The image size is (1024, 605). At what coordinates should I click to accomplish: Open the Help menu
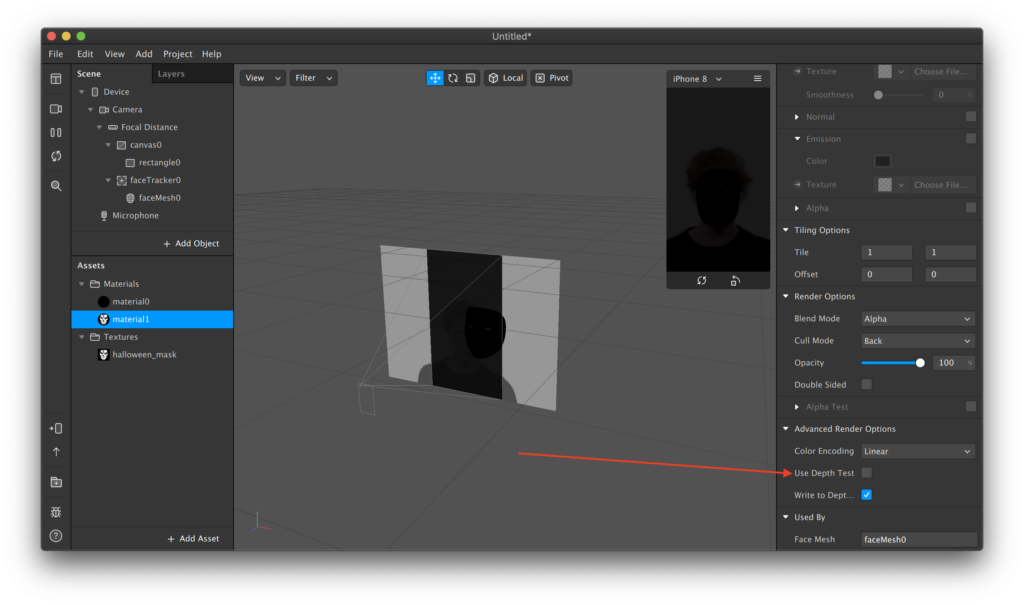[x=212, y=54]
